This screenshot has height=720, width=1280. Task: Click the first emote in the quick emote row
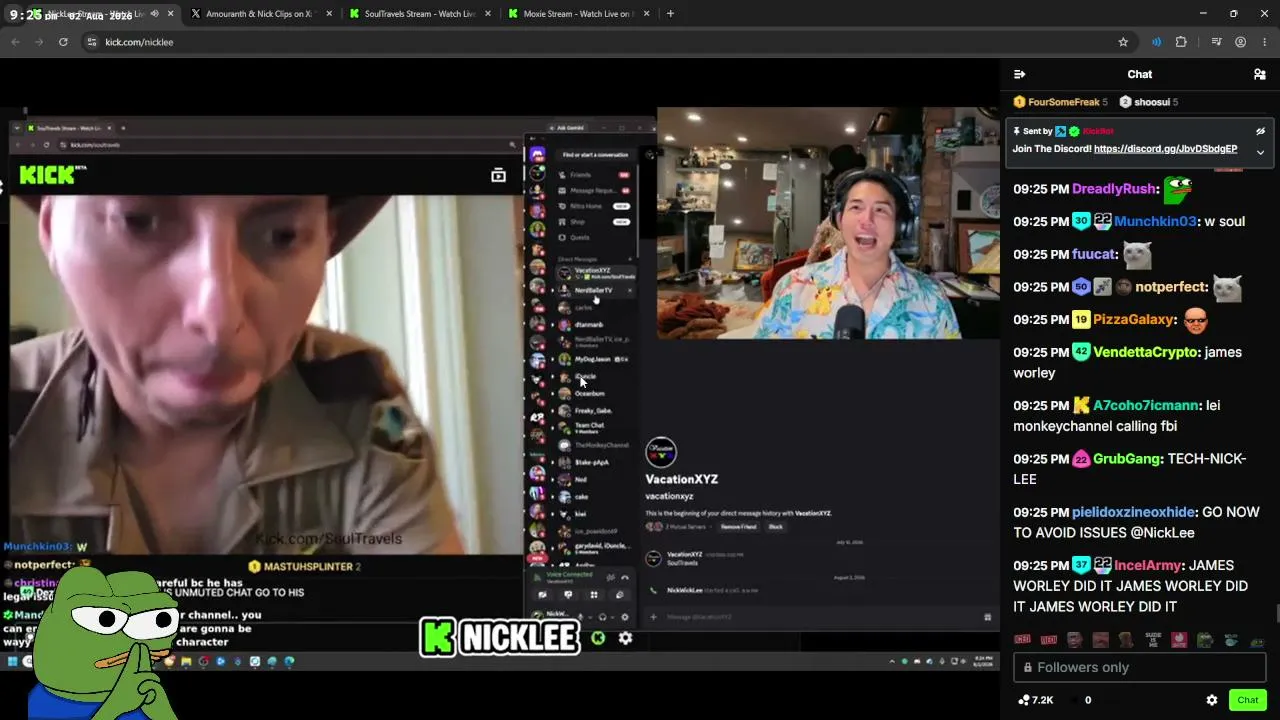(x=1022, y=640)
